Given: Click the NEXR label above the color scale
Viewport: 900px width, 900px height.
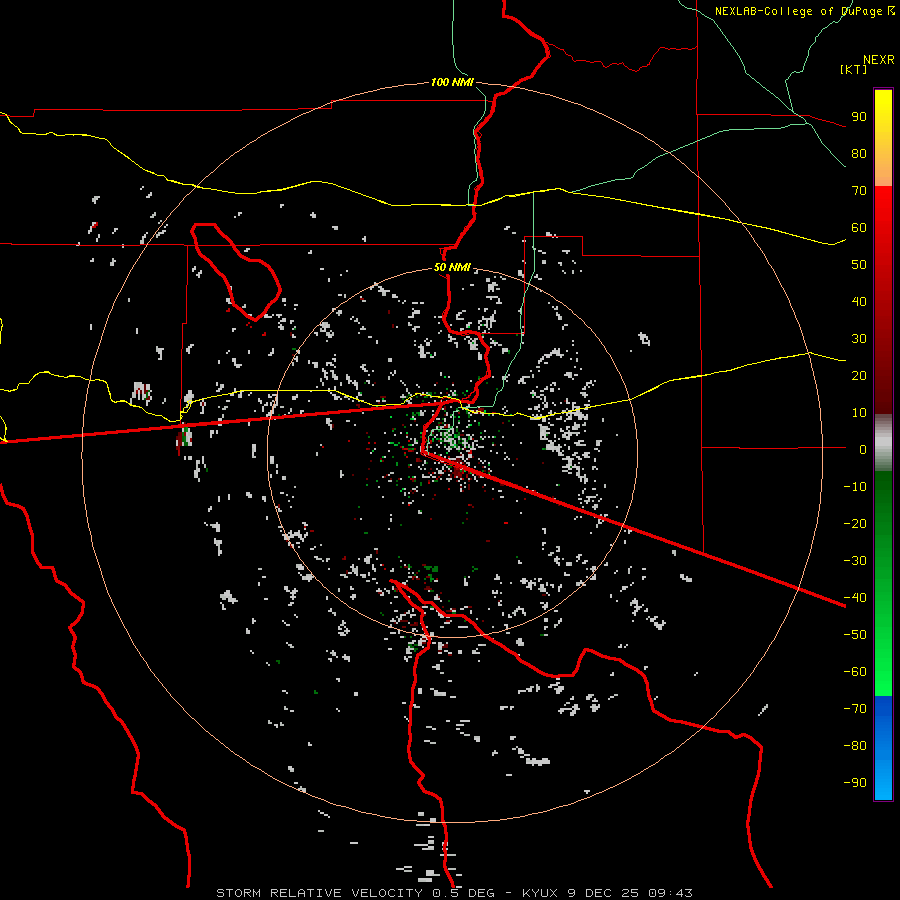Looking at the screenshot, I should tap(879, 60).
